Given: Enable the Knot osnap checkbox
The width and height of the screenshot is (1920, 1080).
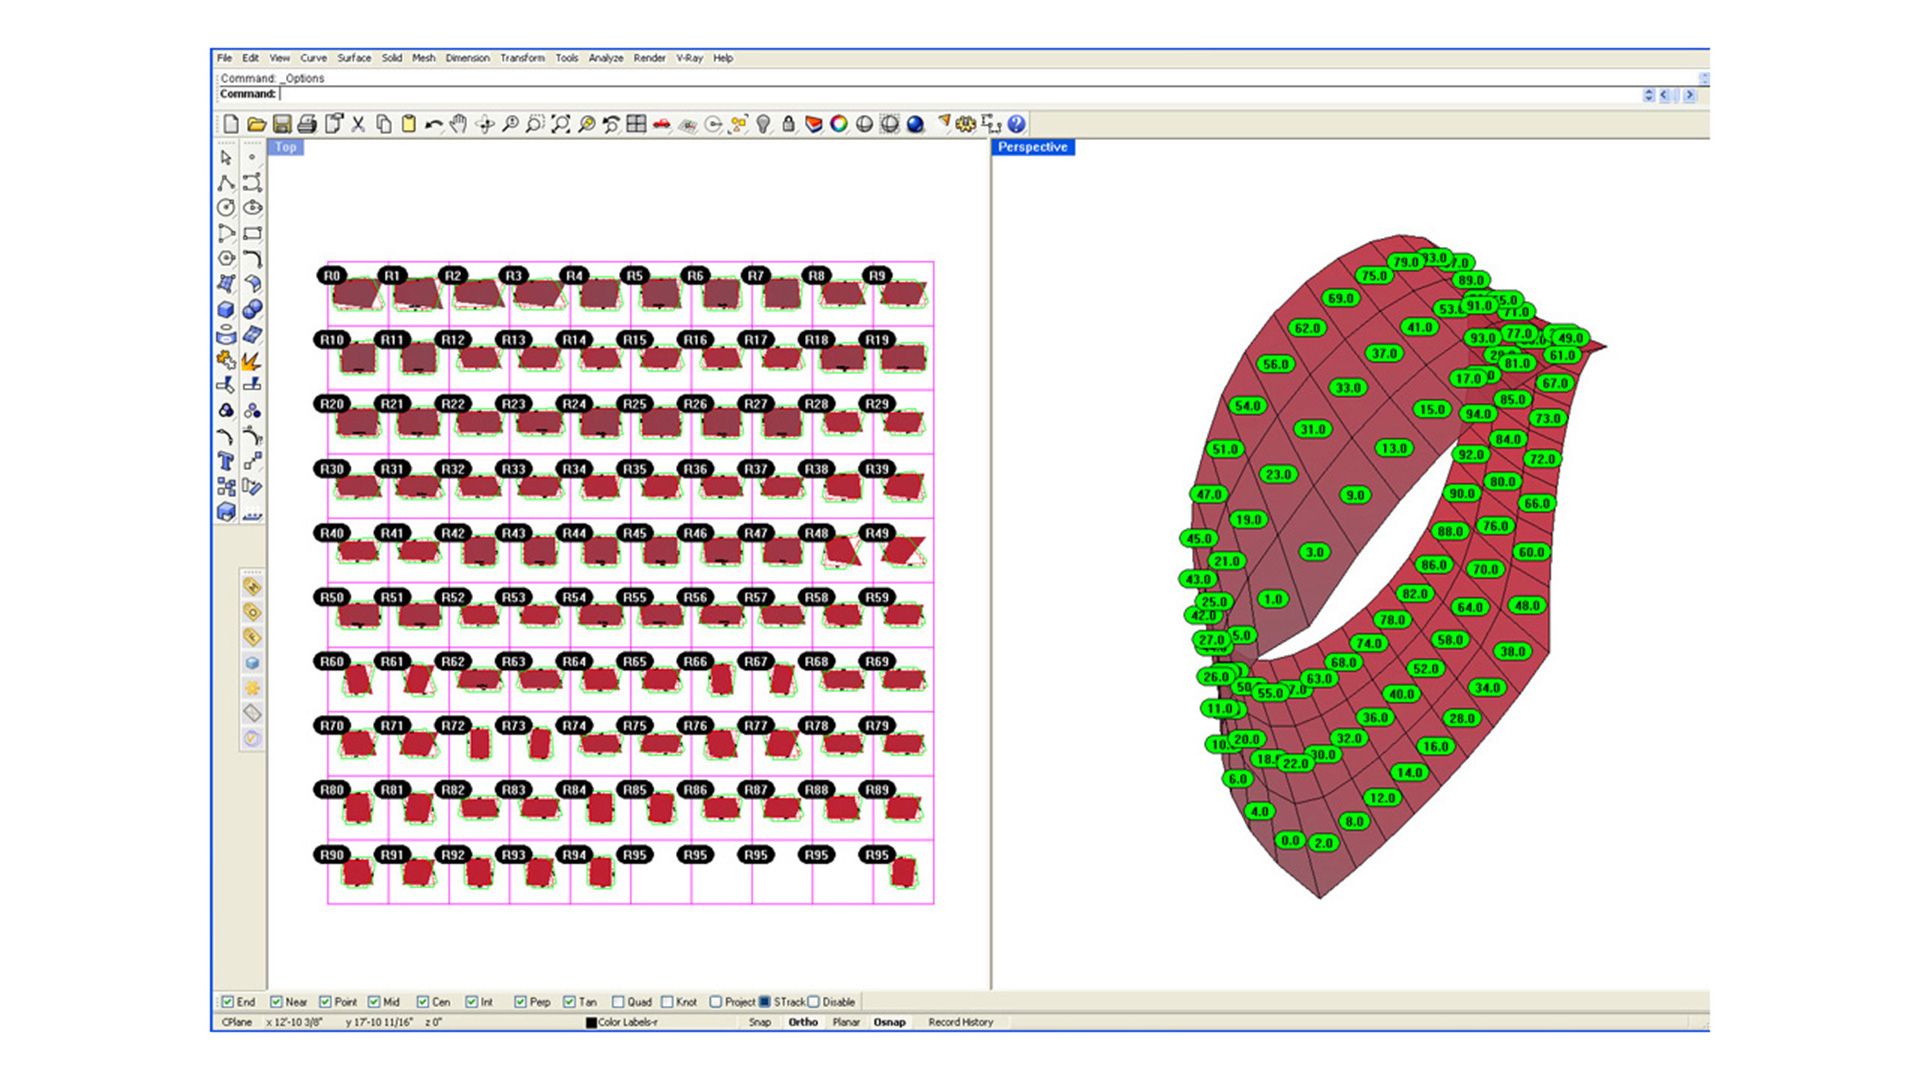Looking at the screenshot, I should tap(667, 1002).
